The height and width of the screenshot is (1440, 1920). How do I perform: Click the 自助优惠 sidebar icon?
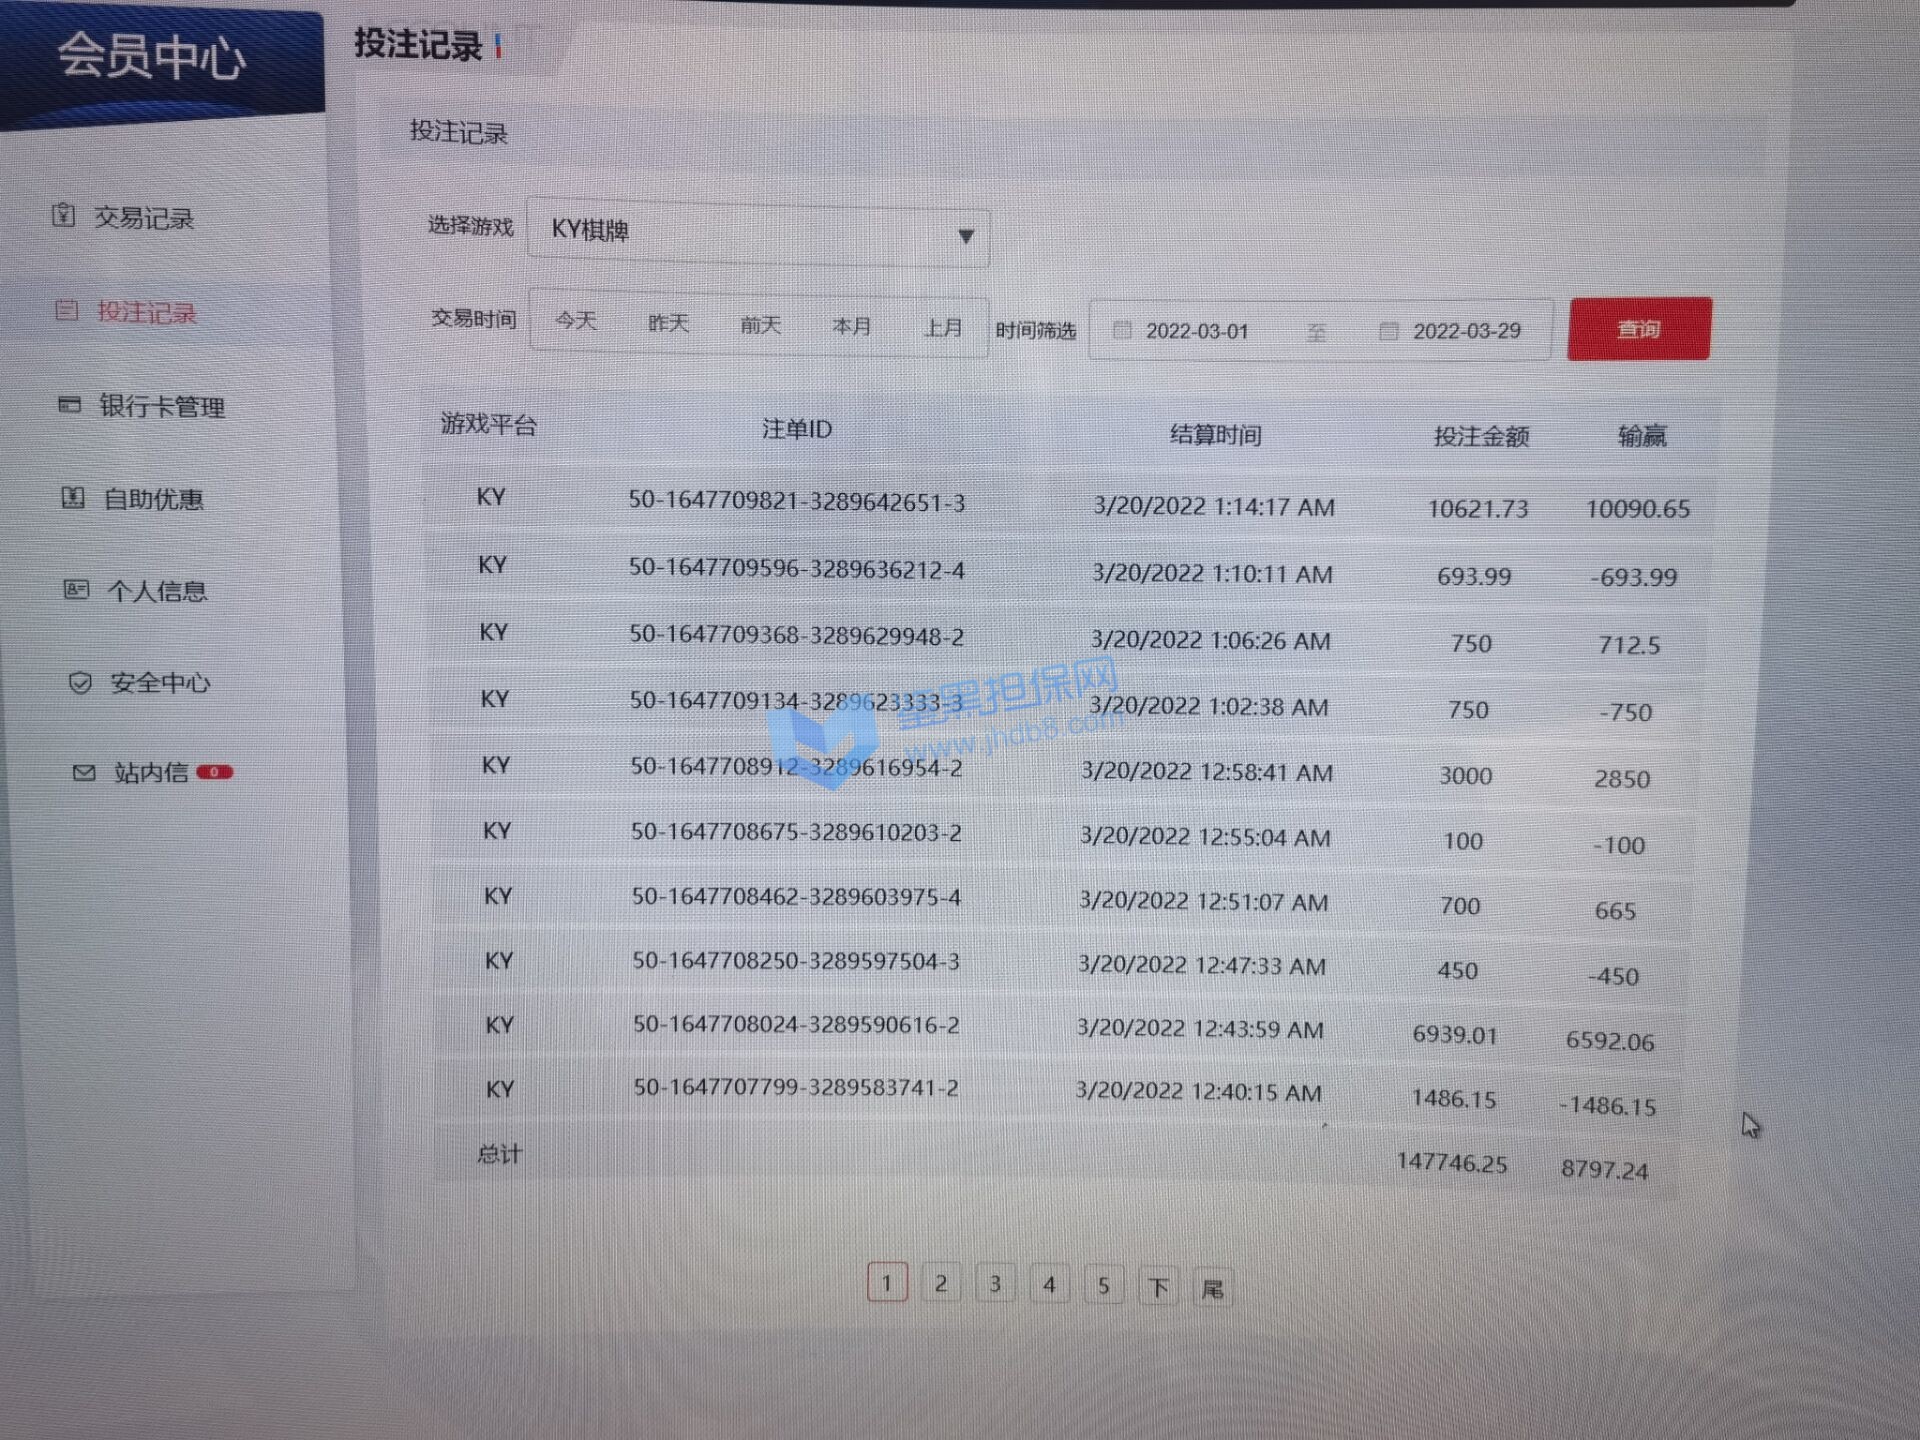(x=73, y=497)
